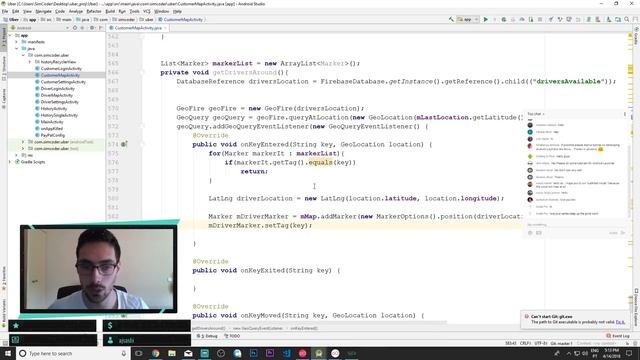Open the app run configuration dropdown
This screenshot has width=640, height=360.
click(x=468, y=19)
